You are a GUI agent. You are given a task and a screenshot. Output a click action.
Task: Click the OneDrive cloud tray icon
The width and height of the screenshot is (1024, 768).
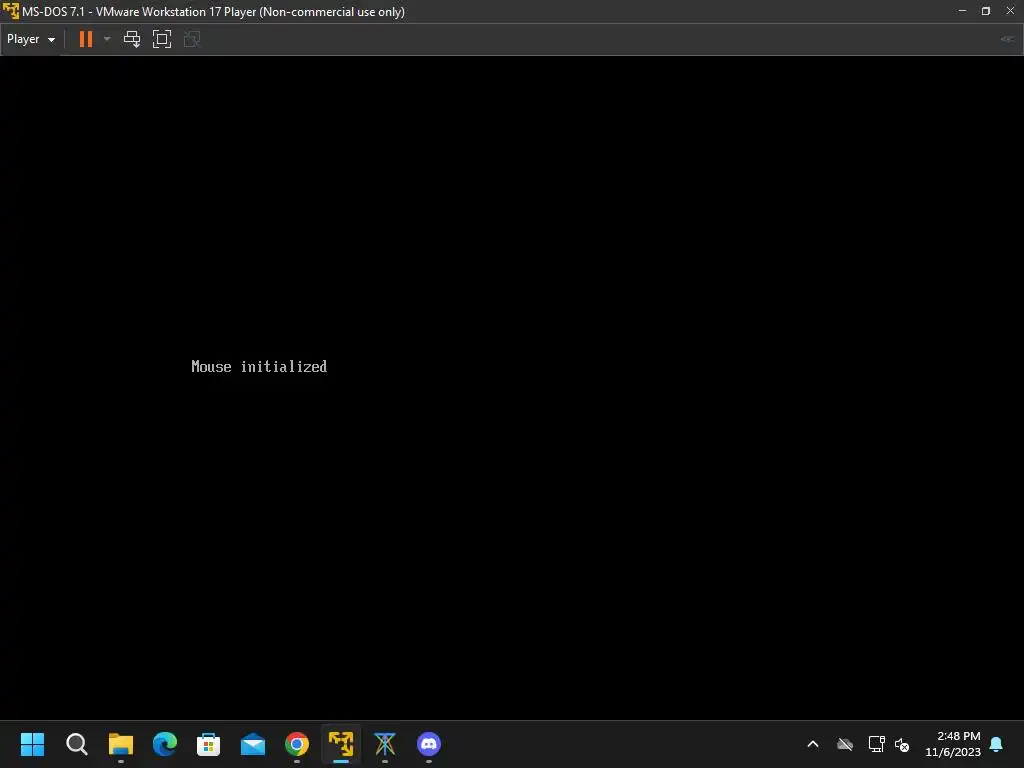point(845,744)
